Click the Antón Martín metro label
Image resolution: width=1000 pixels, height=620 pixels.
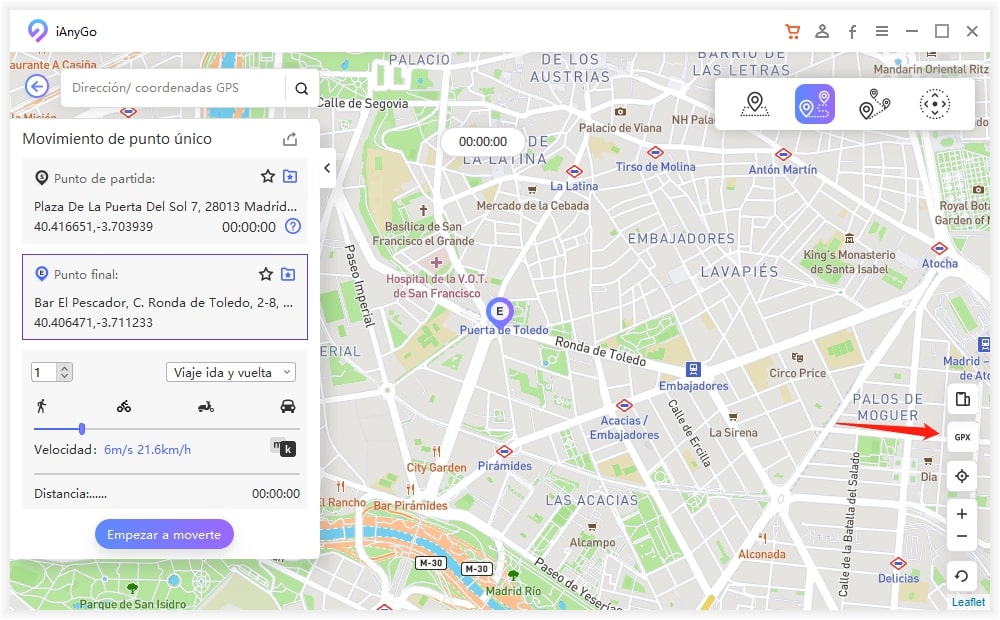click(x=783, y=170)
